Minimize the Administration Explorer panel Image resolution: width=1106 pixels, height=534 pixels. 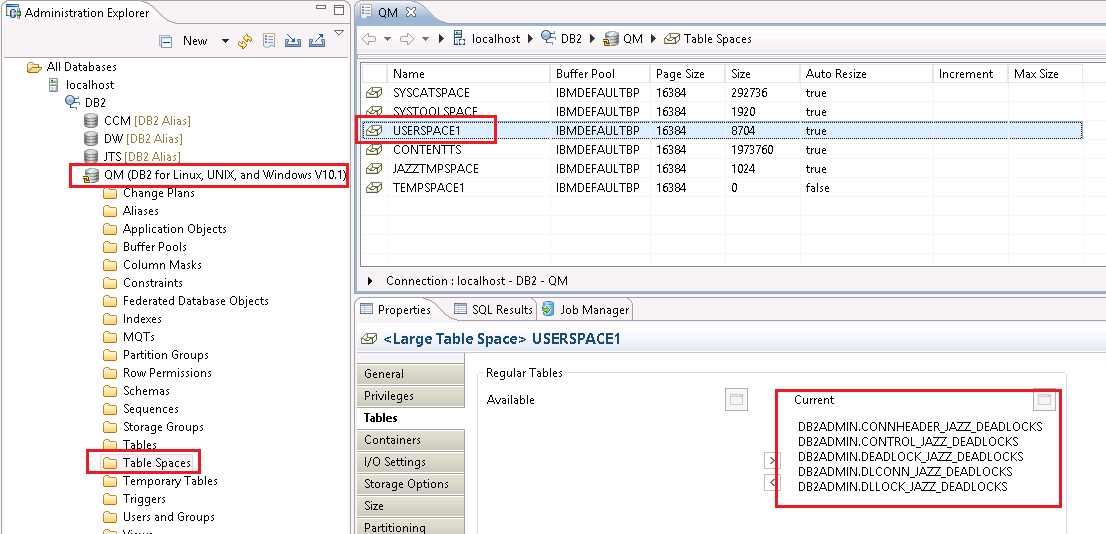pos(322,10)
